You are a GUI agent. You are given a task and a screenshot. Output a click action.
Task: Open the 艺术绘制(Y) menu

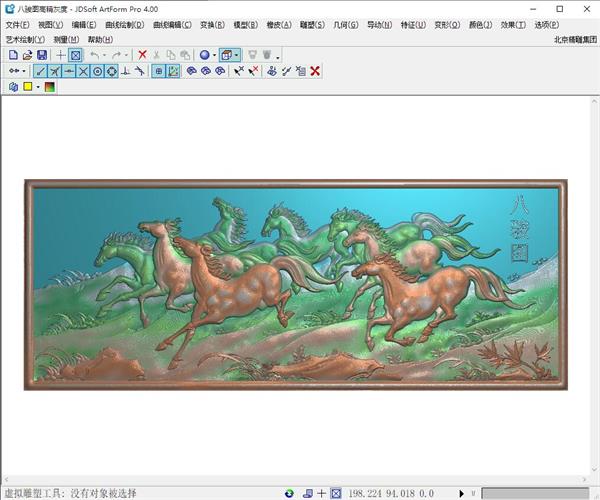pyautogui.click(x=25, y=39)
